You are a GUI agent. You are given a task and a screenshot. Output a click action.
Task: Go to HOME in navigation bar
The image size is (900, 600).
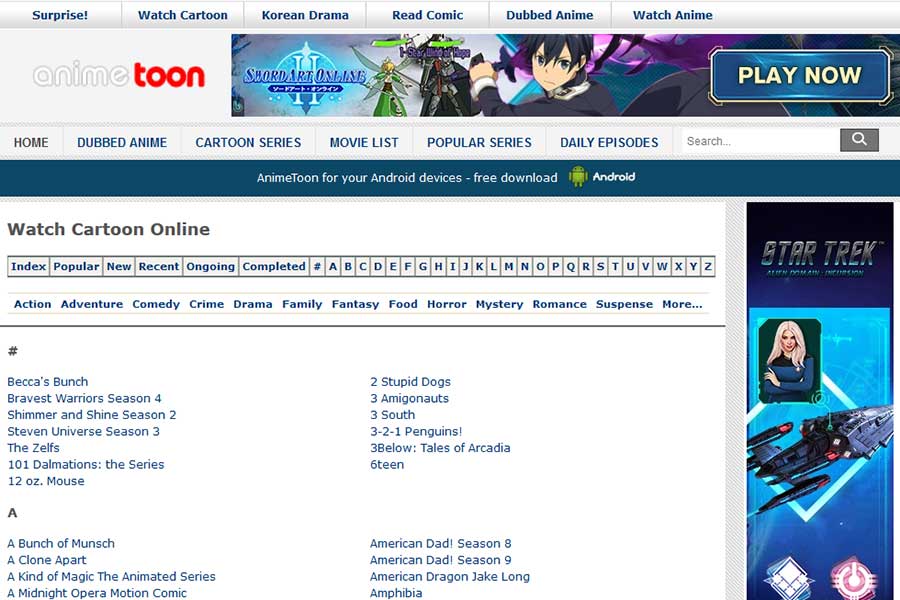pos(31,142)
